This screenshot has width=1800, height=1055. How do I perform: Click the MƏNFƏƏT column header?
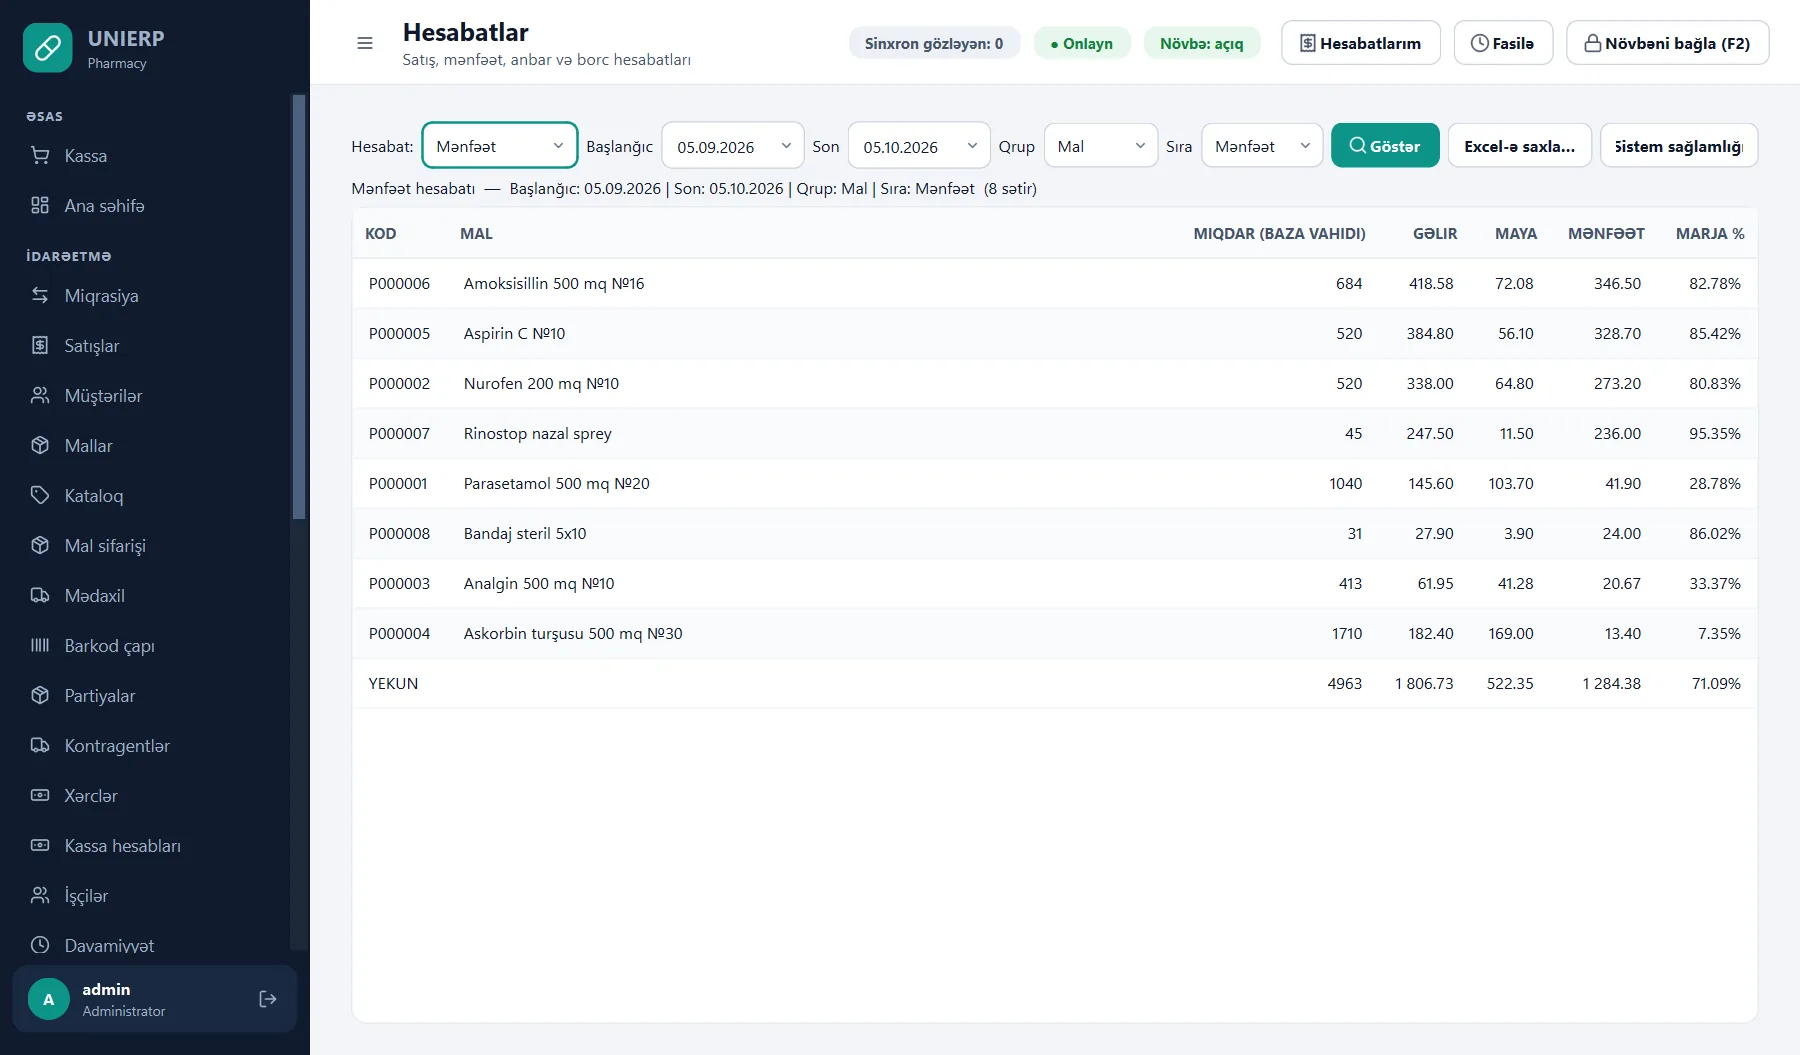click(1606, 233)
